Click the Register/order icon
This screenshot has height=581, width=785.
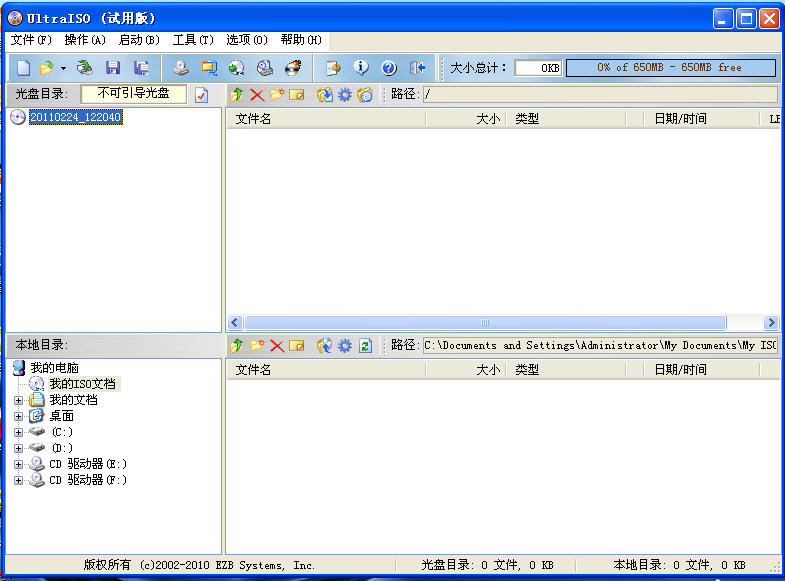pos(333,68)
